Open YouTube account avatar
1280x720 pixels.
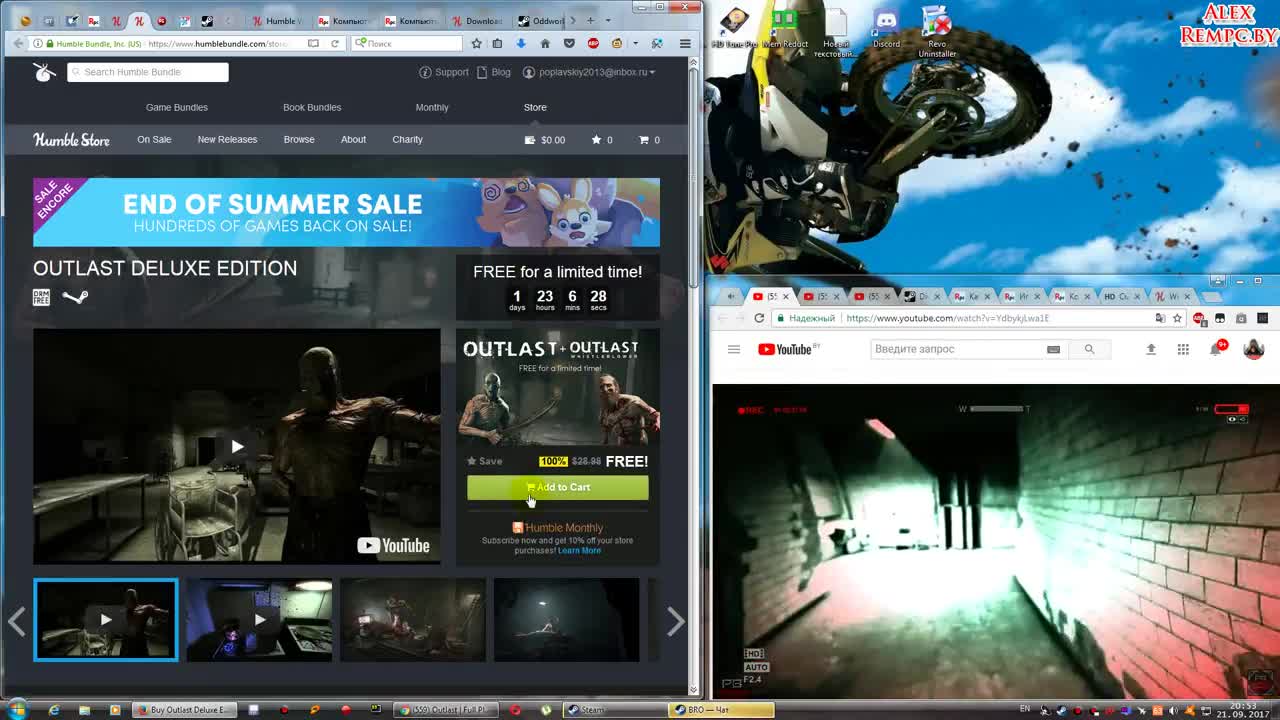[x=1253, y=349]
